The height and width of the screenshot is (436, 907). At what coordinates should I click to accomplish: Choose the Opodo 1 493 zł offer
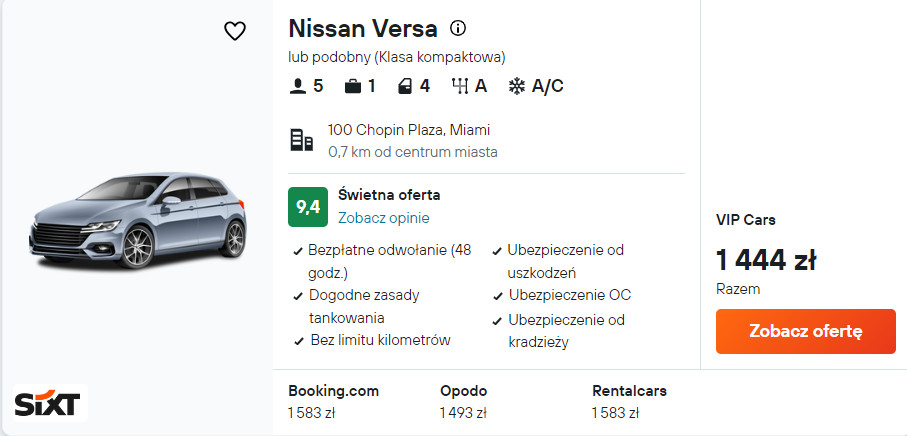click(x=465, y=402)
